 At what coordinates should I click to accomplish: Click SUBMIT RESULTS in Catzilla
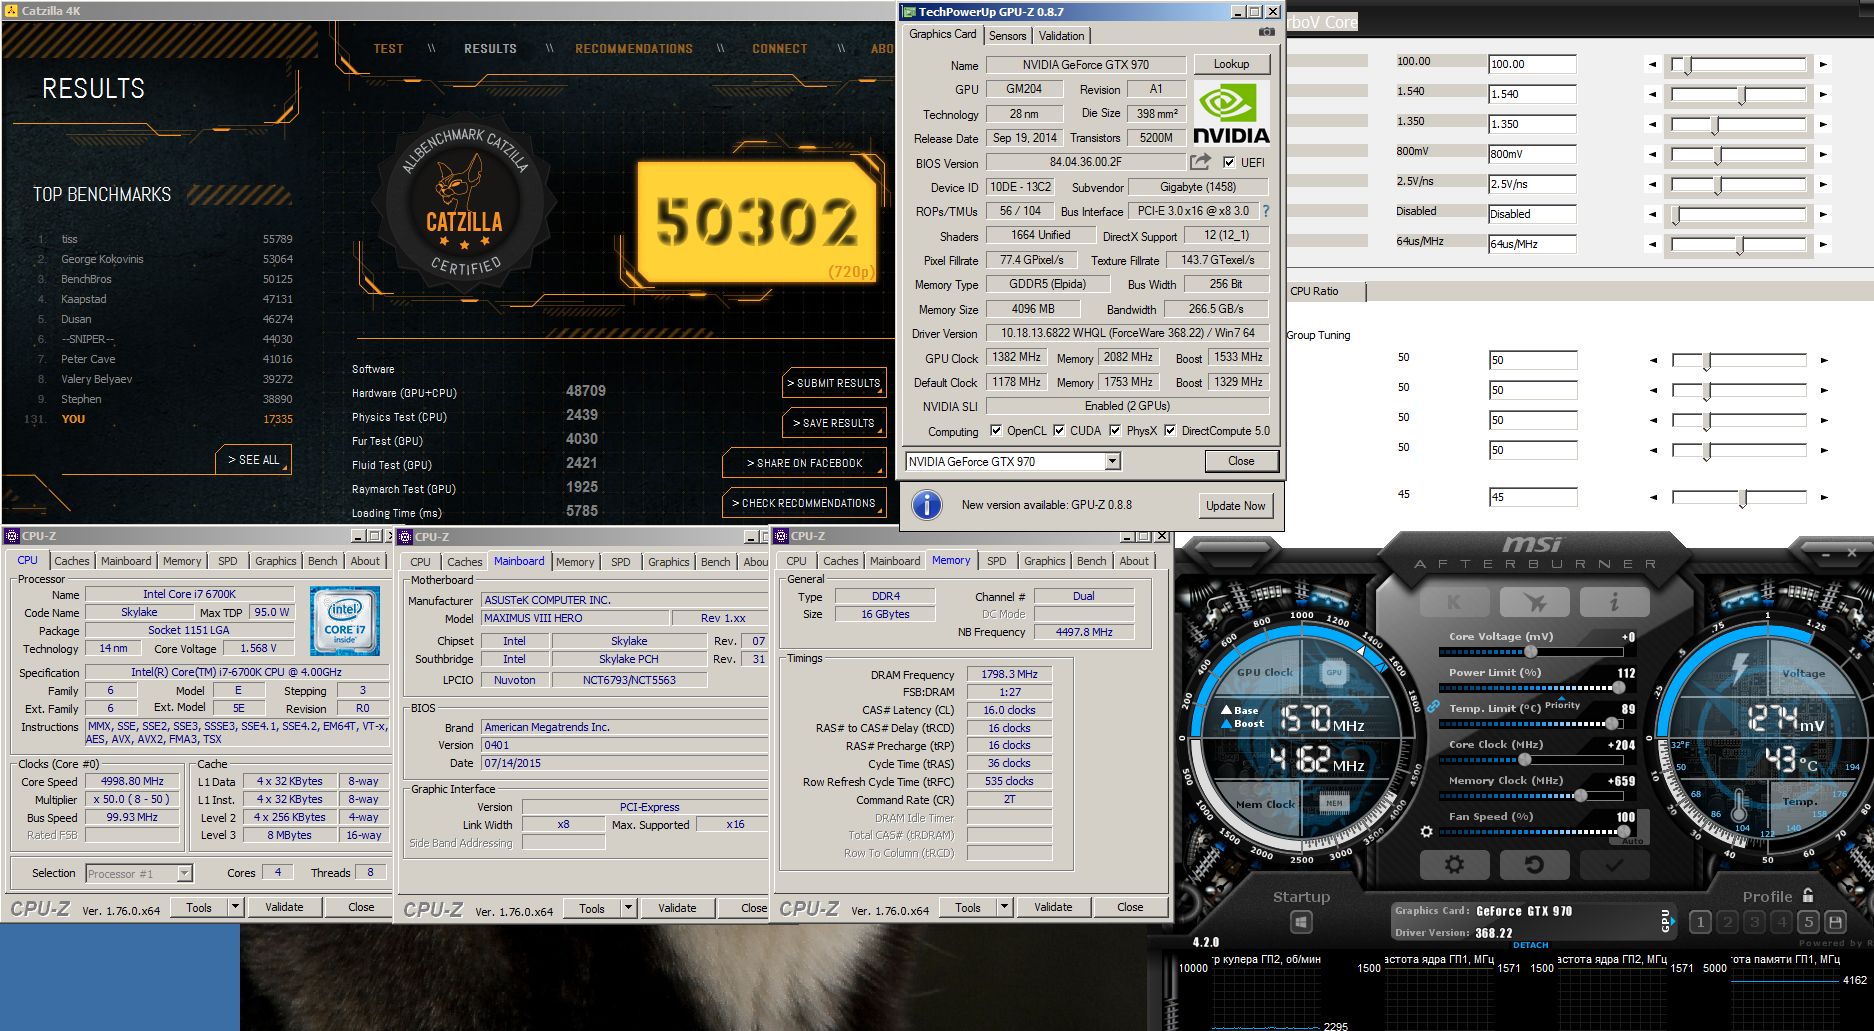[x=834, y=383]
